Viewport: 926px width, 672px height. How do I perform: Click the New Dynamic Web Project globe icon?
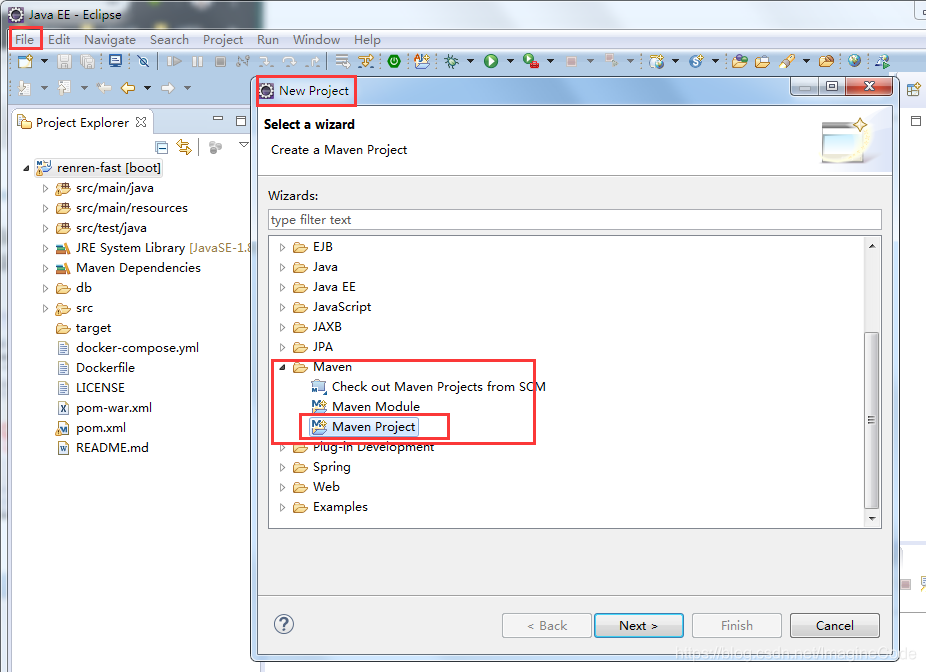tap(657, 61)
